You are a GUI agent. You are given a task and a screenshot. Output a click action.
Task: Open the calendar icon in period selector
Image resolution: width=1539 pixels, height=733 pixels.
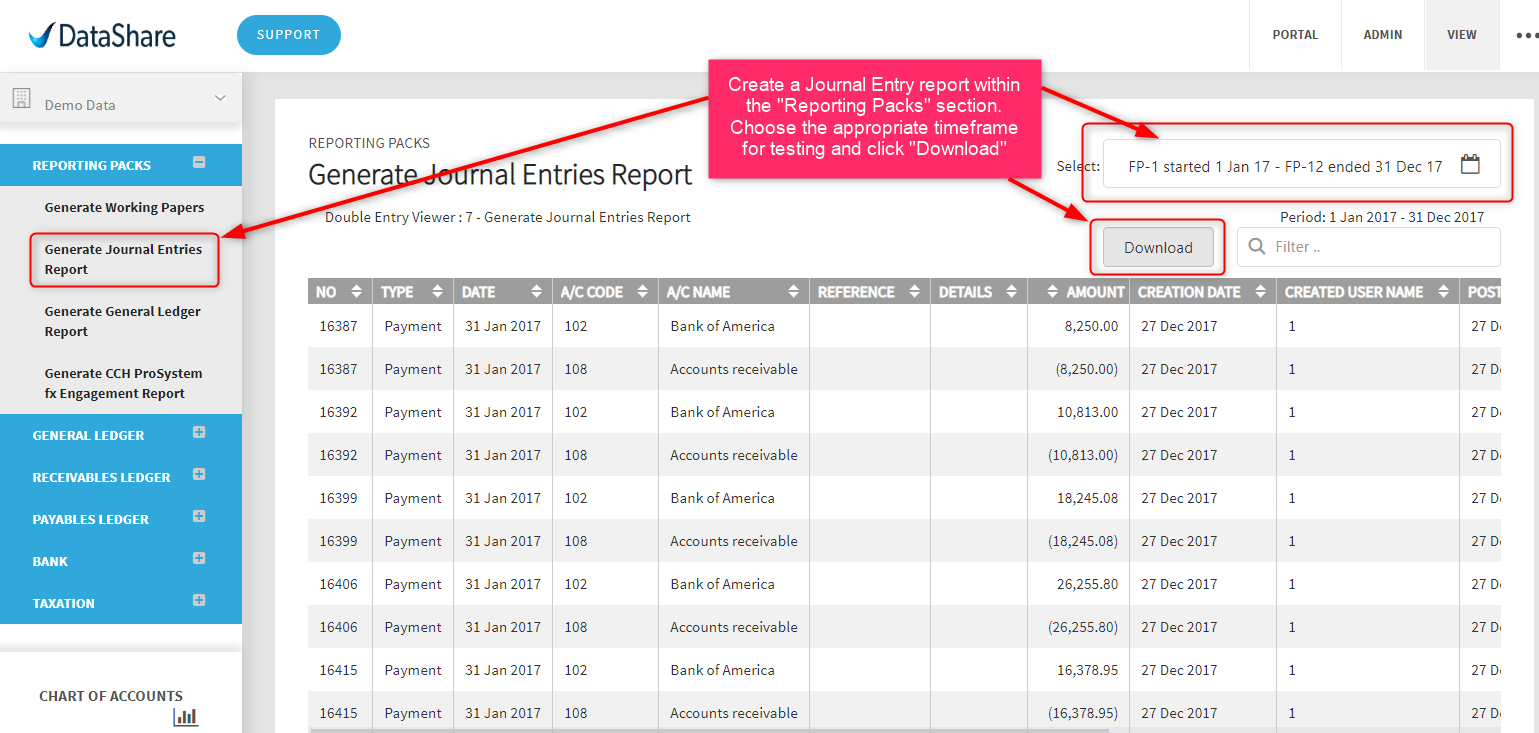coord(1469,166)
